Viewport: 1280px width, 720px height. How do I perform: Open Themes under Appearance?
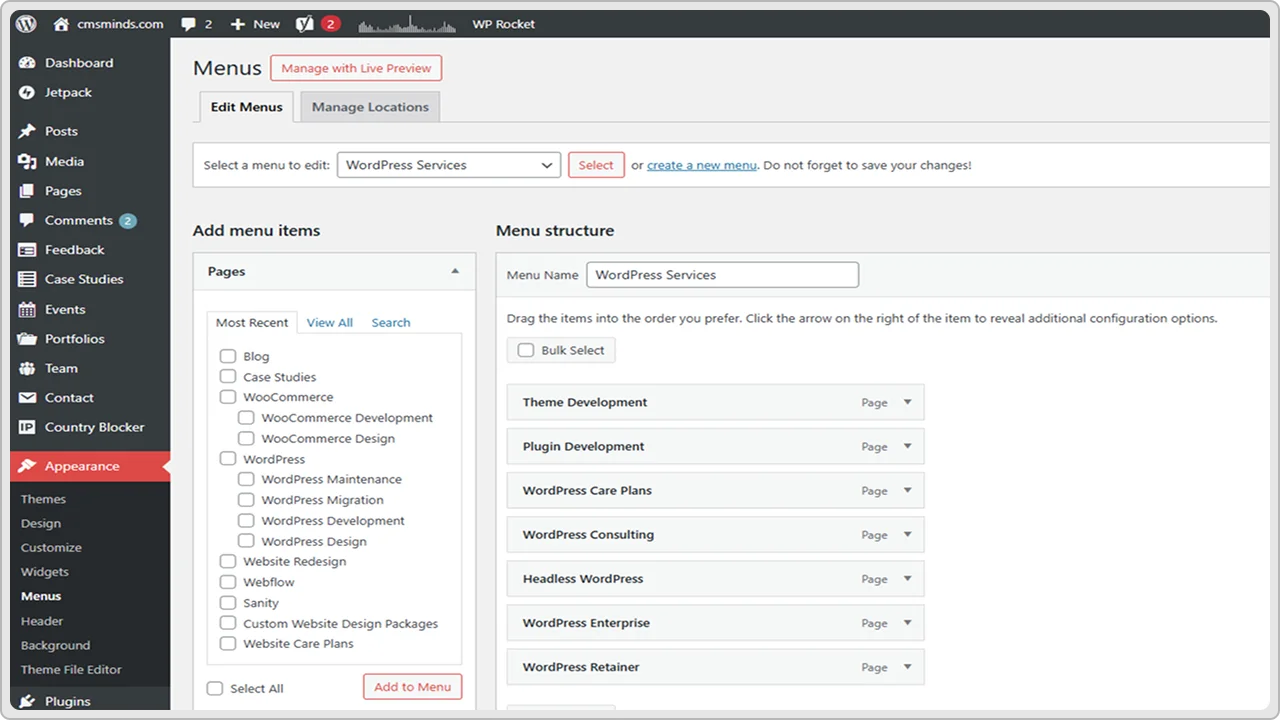(43, 499)
